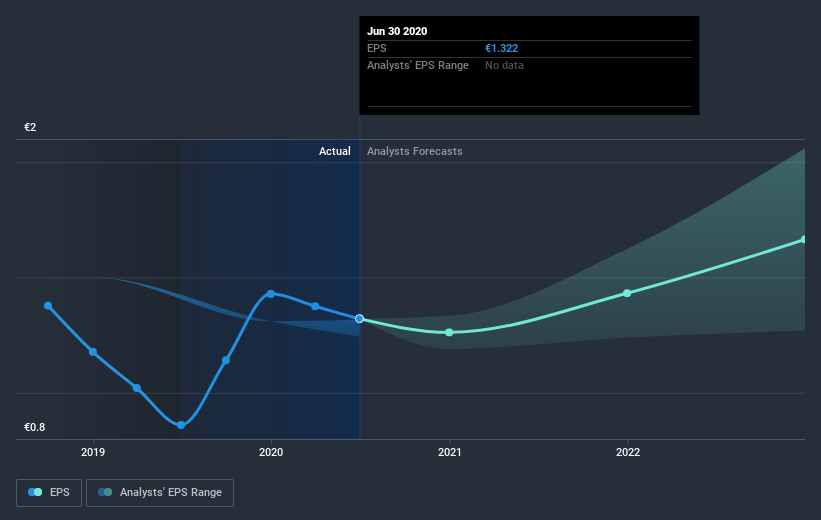The width and height of the screenshot is (821, 520).
Task: Toggle the EPS legend button
Action: [49, 493]
